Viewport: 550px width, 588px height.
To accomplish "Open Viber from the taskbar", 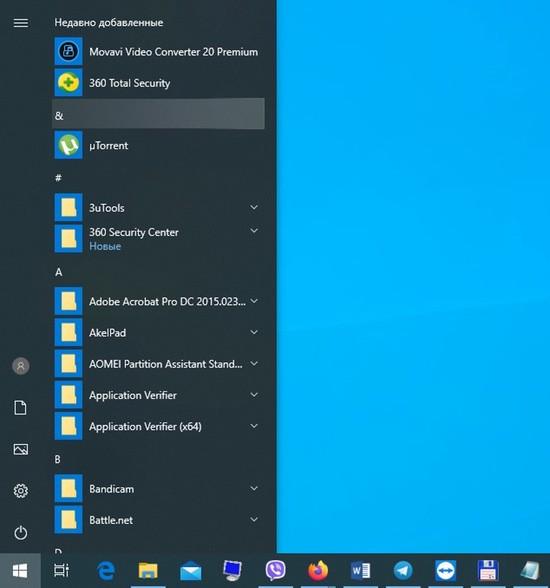I will 276,570.
